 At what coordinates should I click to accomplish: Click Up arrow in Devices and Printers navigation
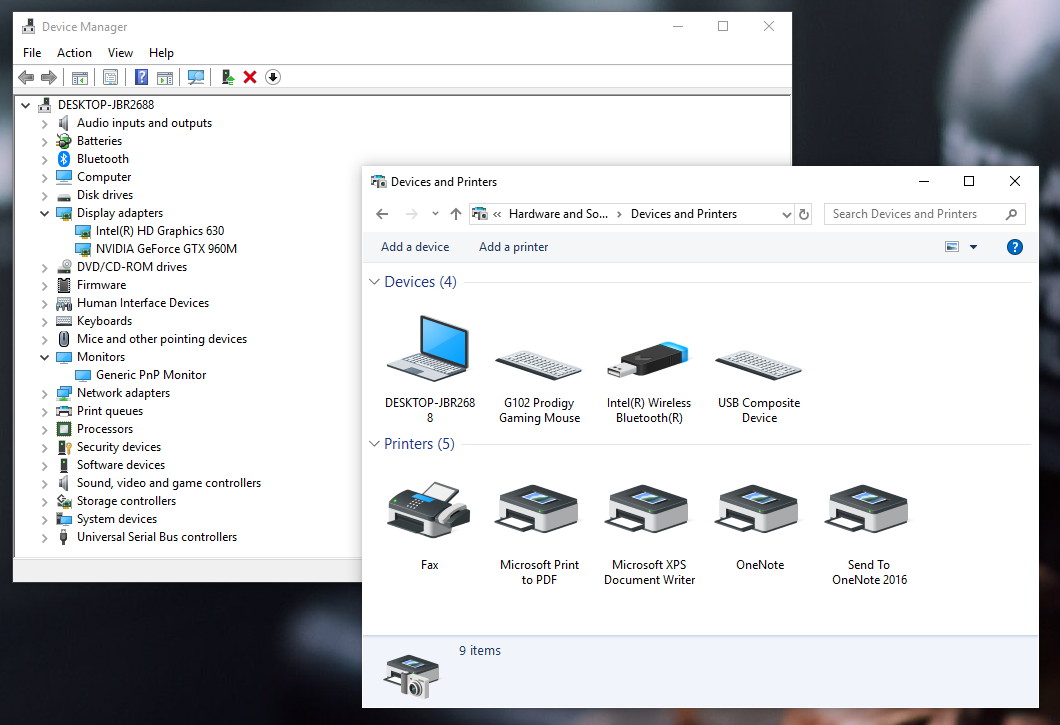point(456,214)
